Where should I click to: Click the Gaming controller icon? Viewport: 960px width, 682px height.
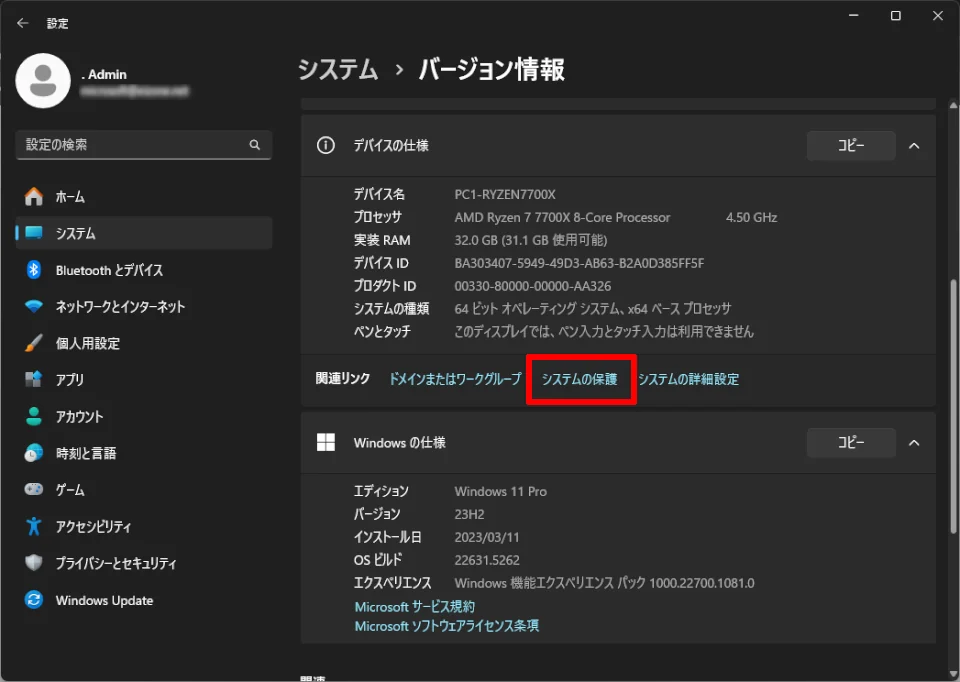click(x=34, y=489)
